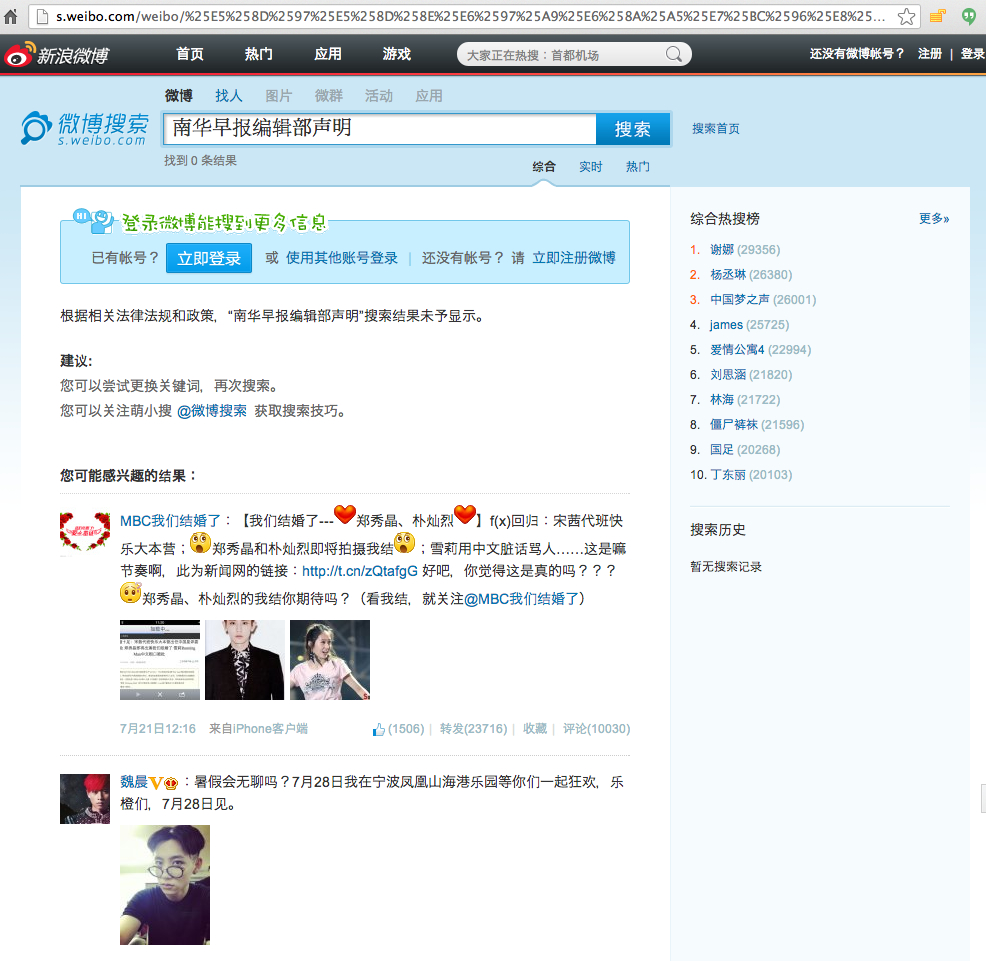Open 转发(23716) on the MBC post

coord(474,729)
